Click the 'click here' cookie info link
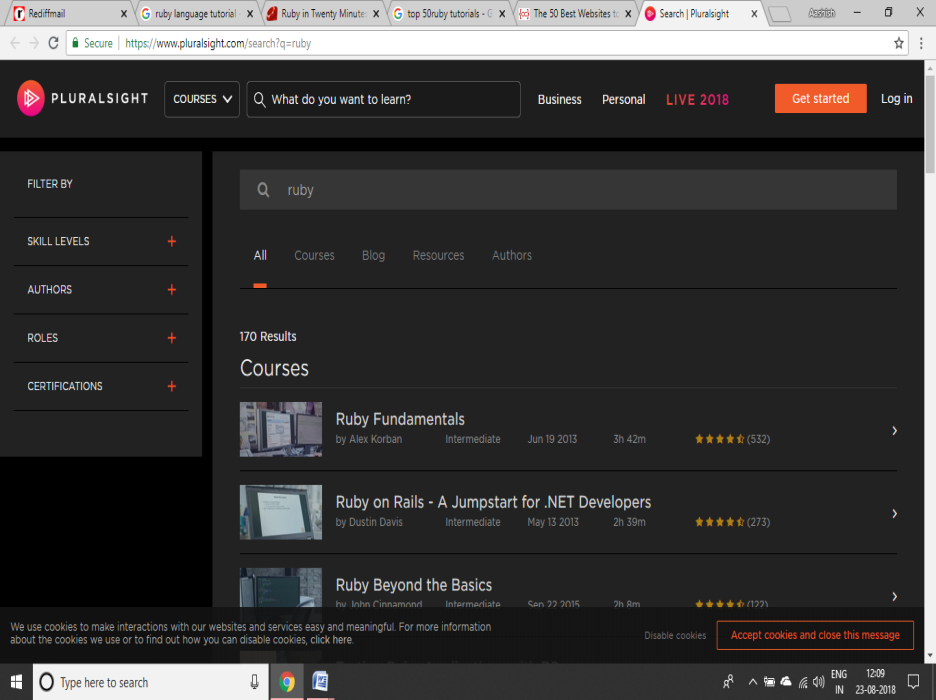936x700 pixels. (331, 640)
